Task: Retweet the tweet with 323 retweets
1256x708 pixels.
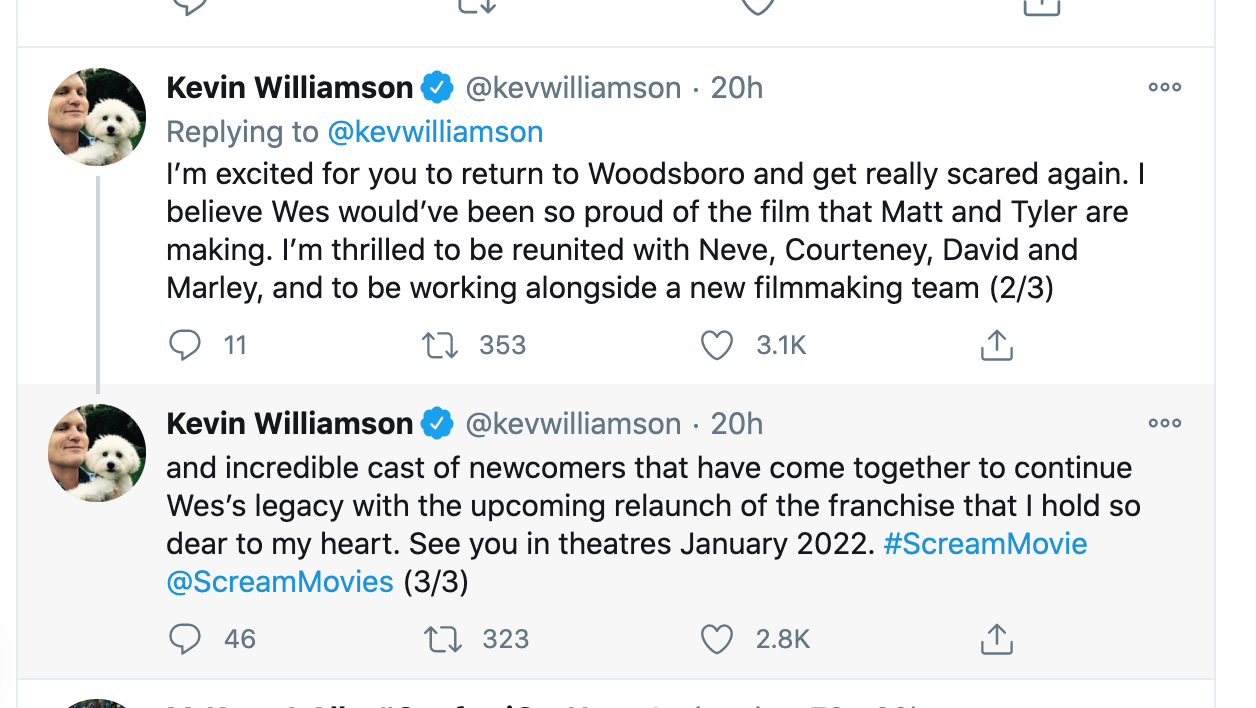Action: tap(441, 639)
